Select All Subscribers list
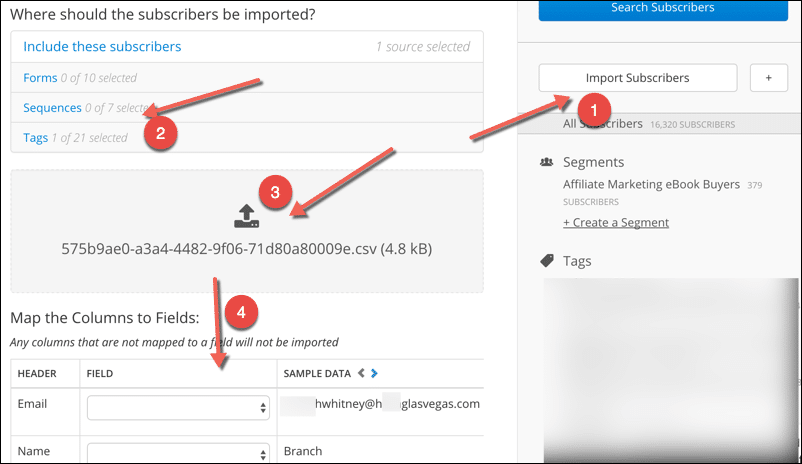802x464 pixels. pyautogui.click(x=603, y=124)
